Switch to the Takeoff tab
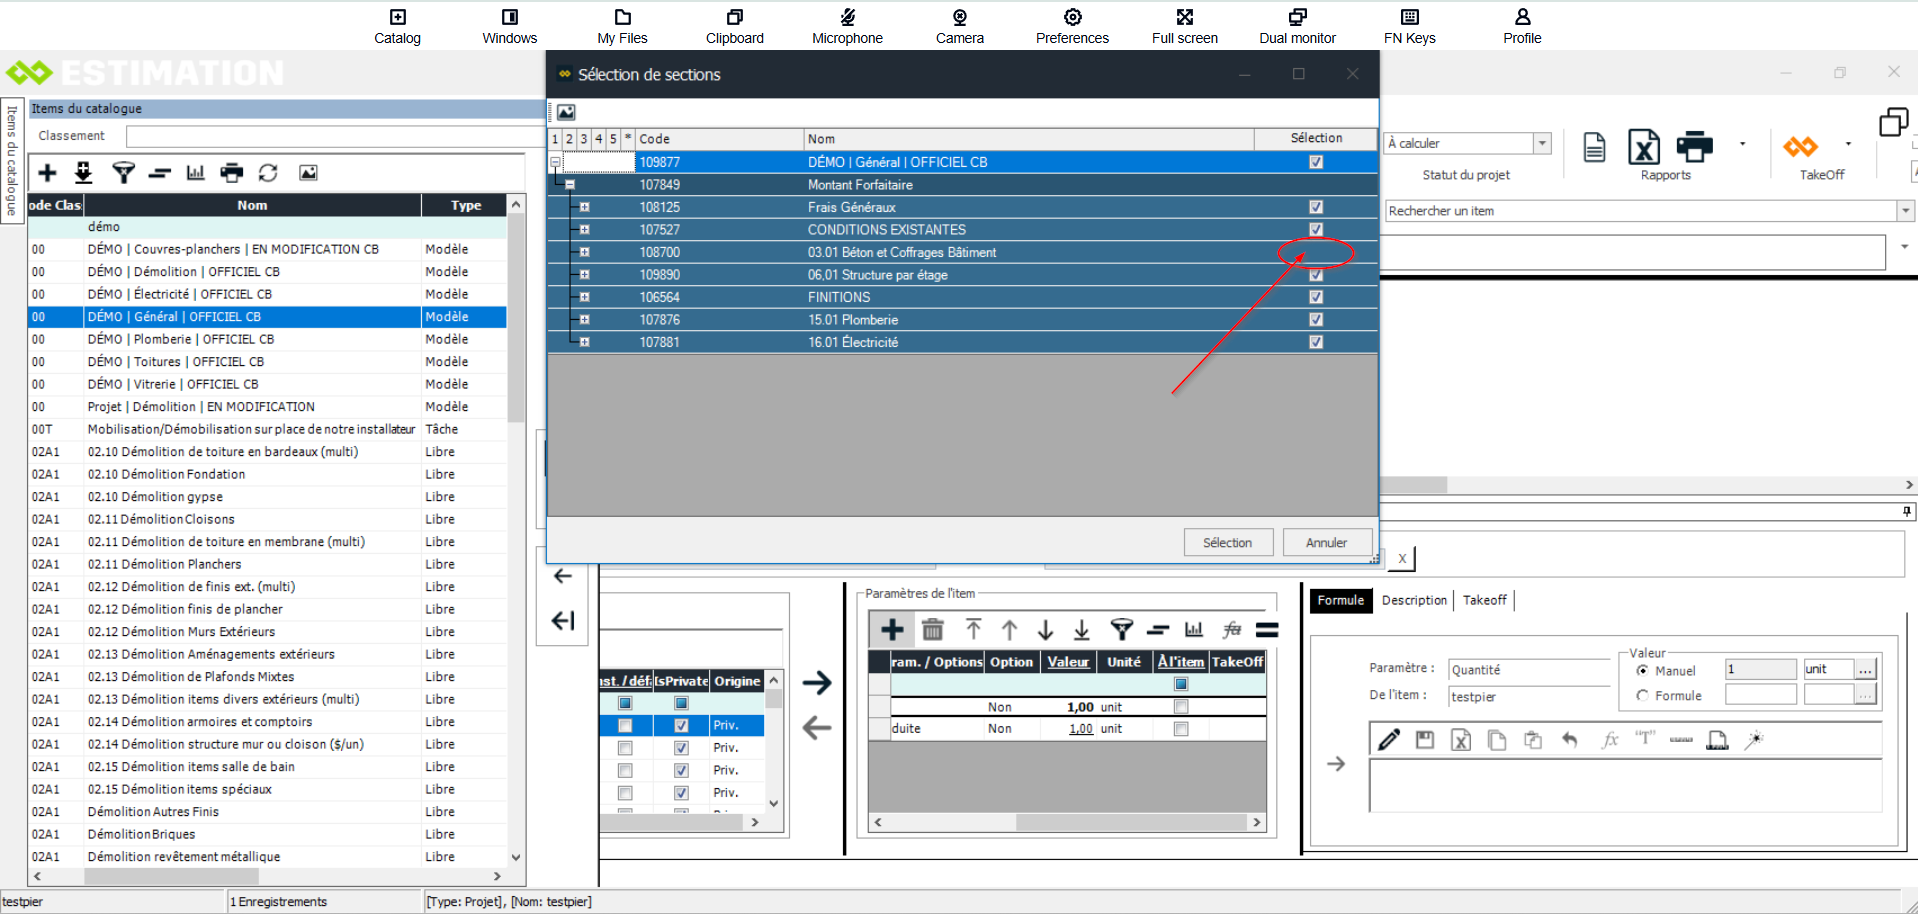 coord(1484,600)
